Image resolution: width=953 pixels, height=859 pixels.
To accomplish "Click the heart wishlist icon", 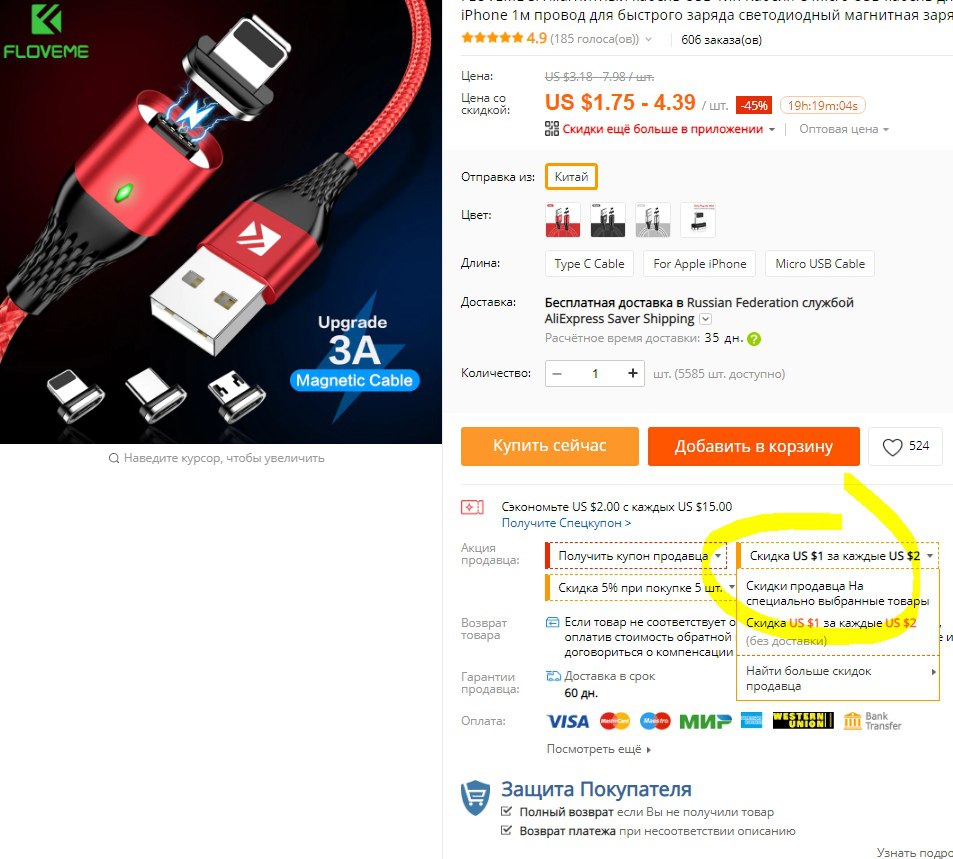I will [x=892, y=447].
